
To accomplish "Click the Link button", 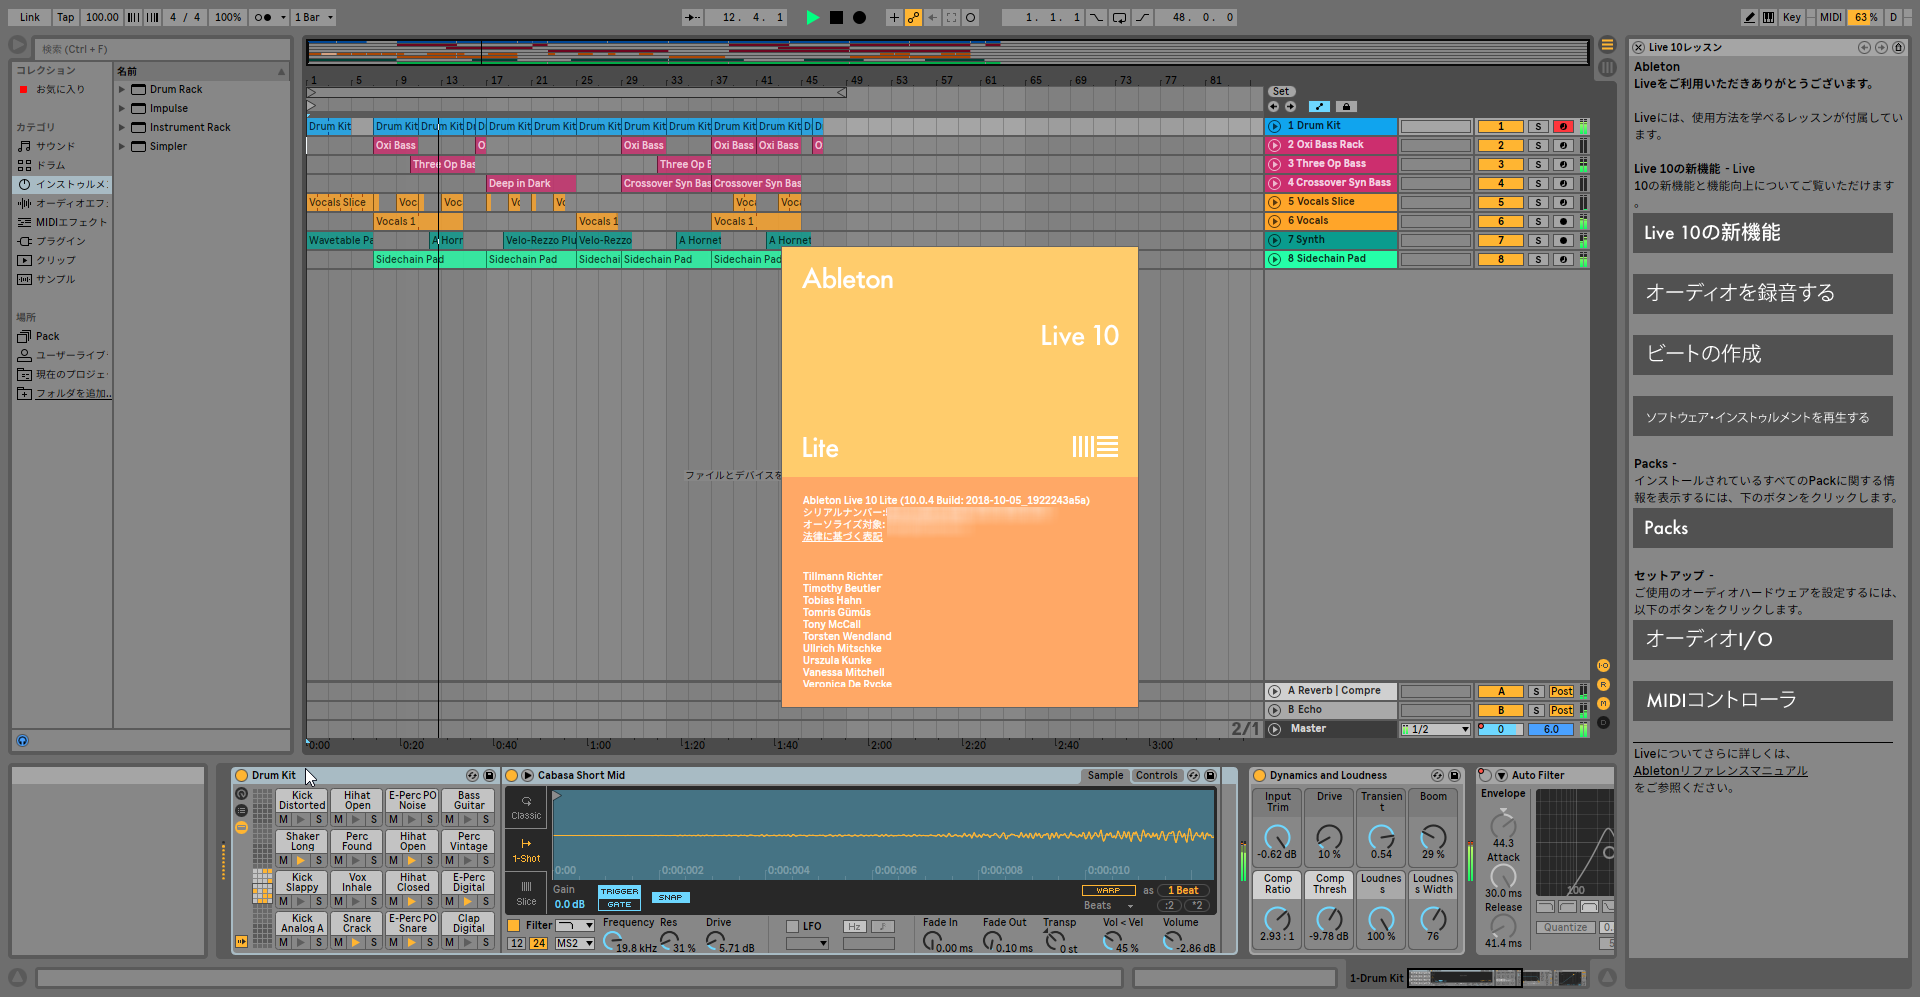I will click(x=30, y=17).
